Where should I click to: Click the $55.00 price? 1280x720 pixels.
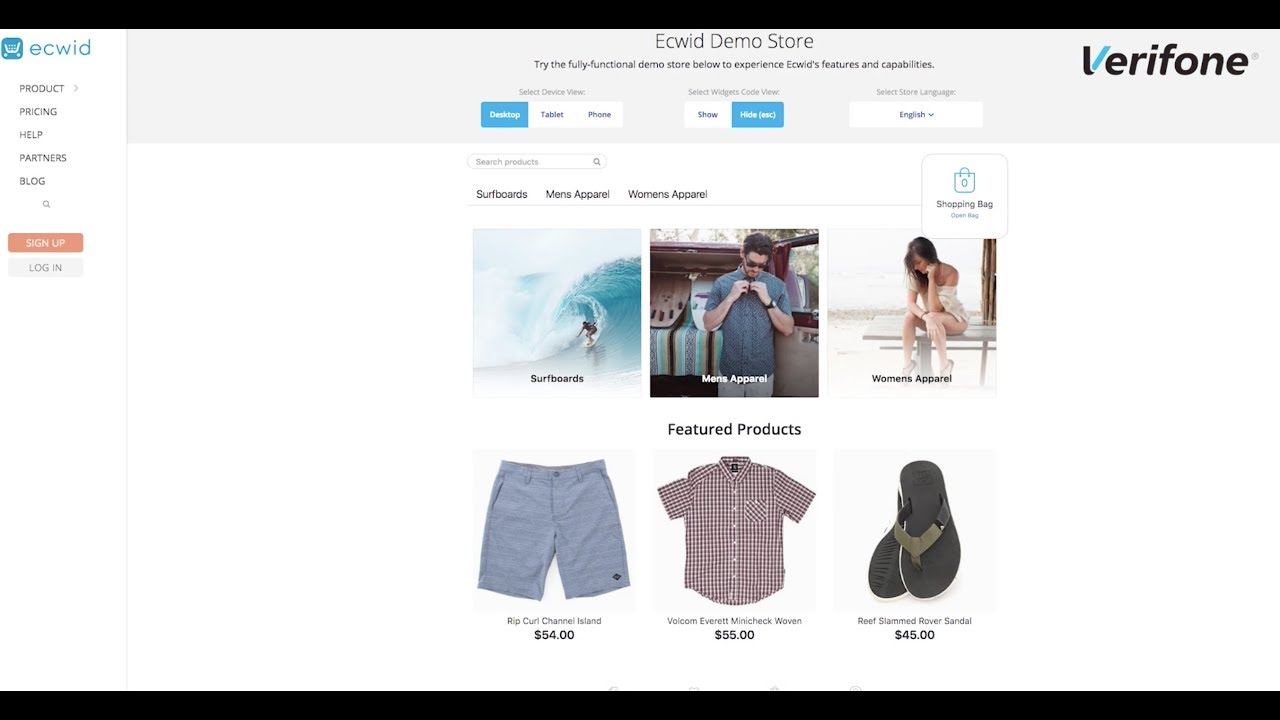(735, 635)
